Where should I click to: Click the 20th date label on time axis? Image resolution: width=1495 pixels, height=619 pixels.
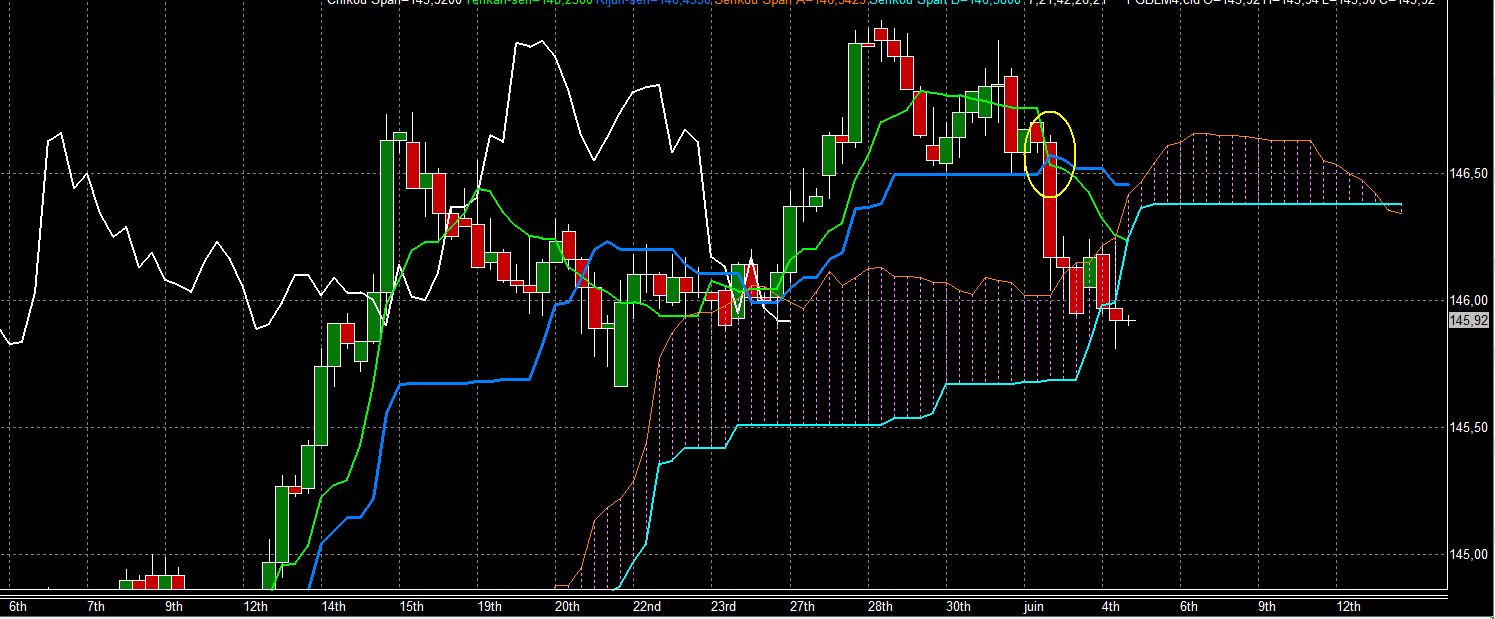point(567,607)
